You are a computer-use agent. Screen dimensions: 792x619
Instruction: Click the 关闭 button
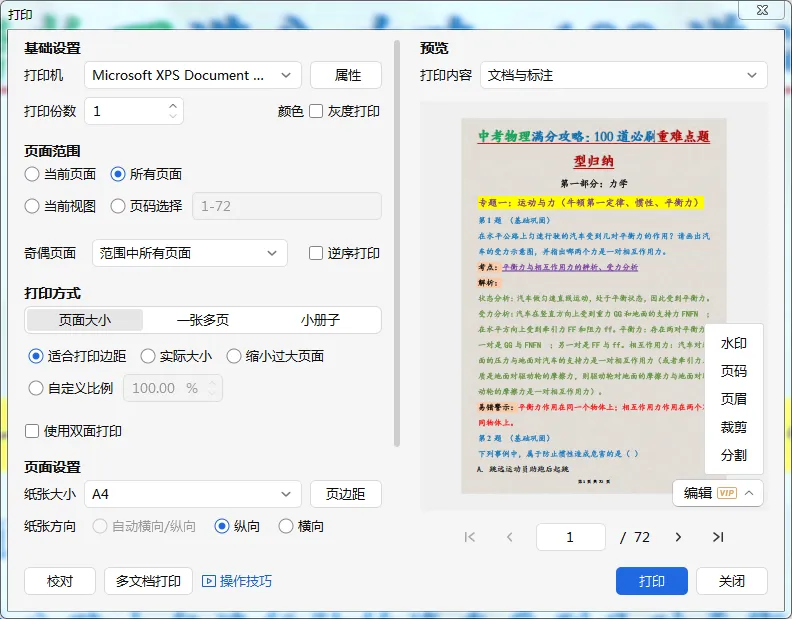point(732,581)
